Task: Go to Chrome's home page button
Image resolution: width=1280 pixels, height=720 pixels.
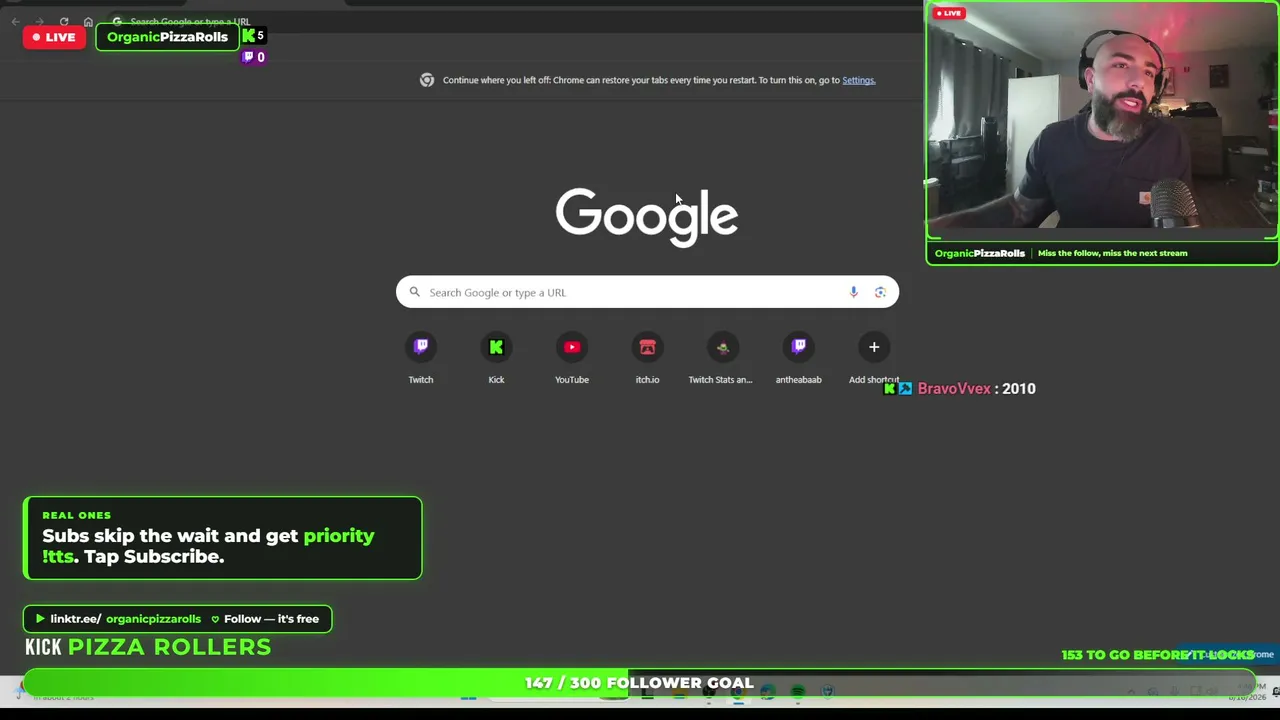Action: [x=88, y=21]
